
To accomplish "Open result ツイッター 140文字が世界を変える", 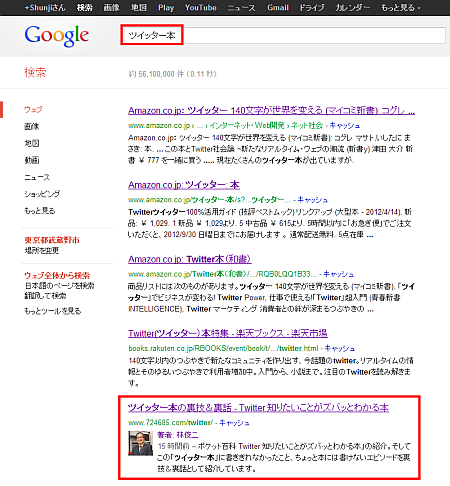I will click(271, 110).
